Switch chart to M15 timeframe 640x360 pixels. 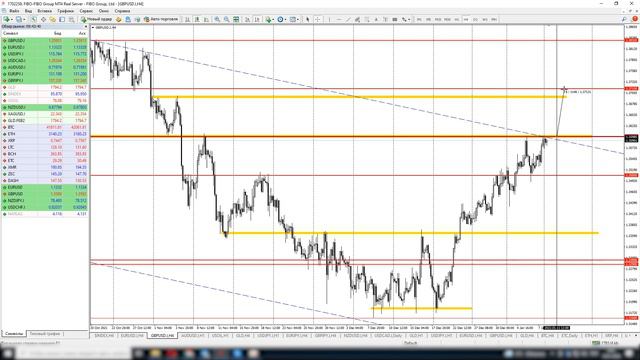(438, 19)
